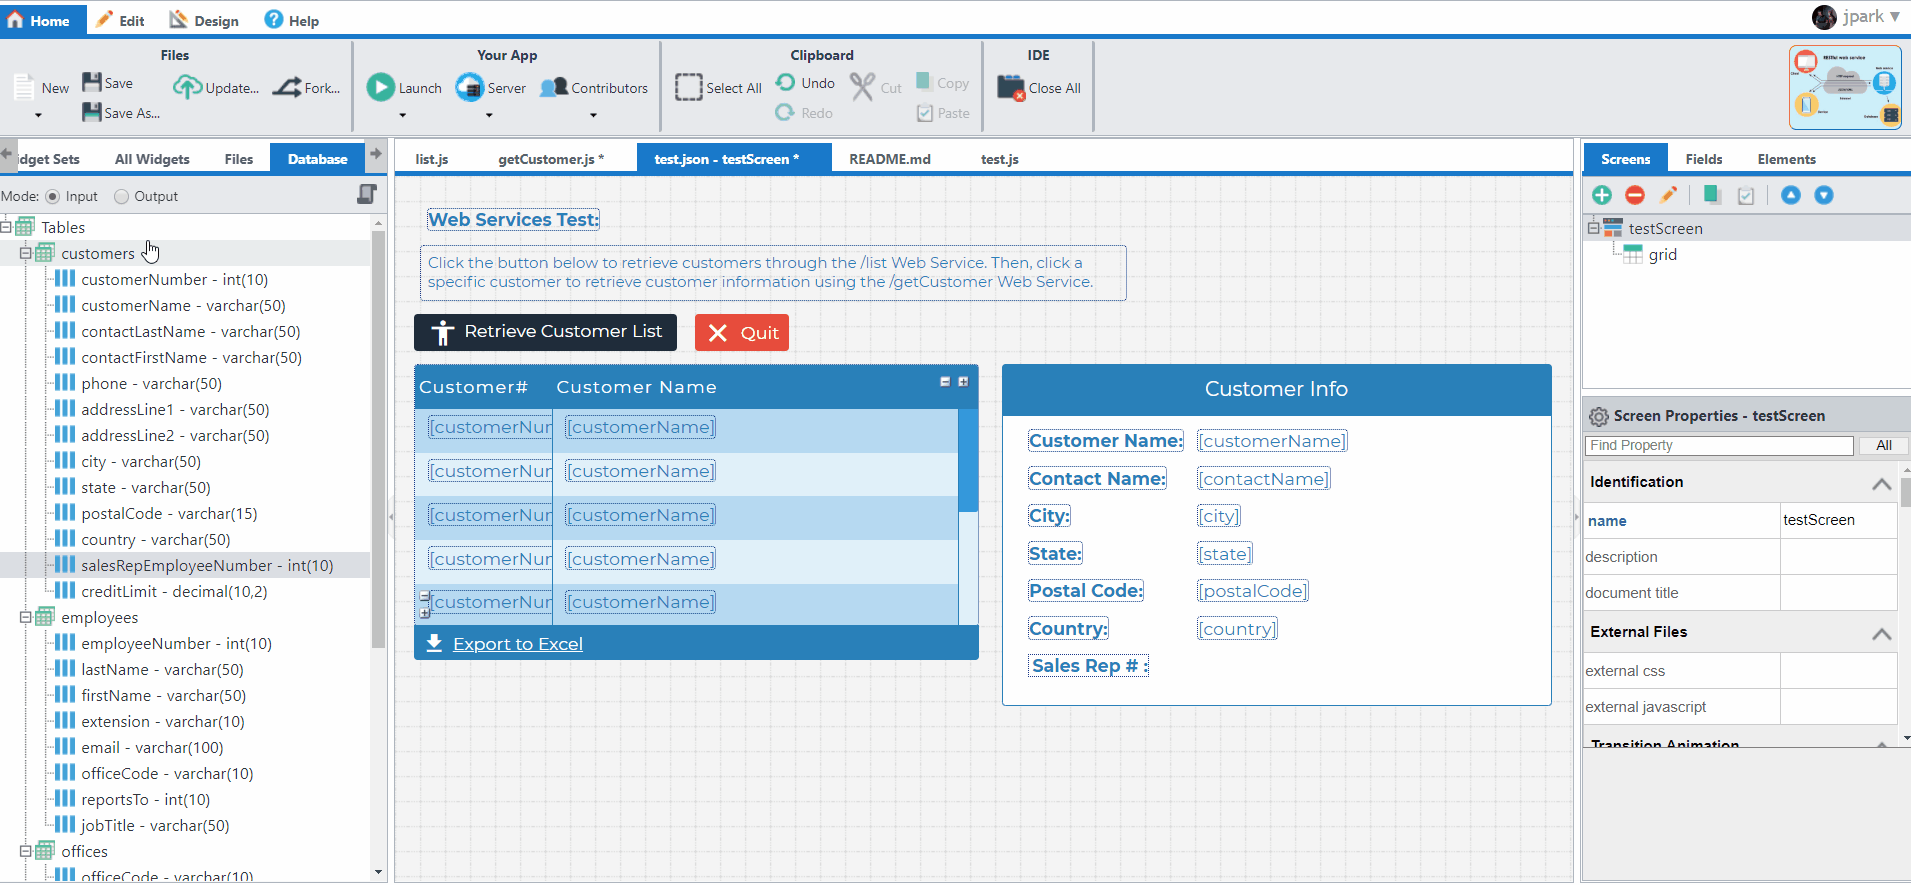
Task: Click the name property value testScreen
Action: [x=1838, y=520]
